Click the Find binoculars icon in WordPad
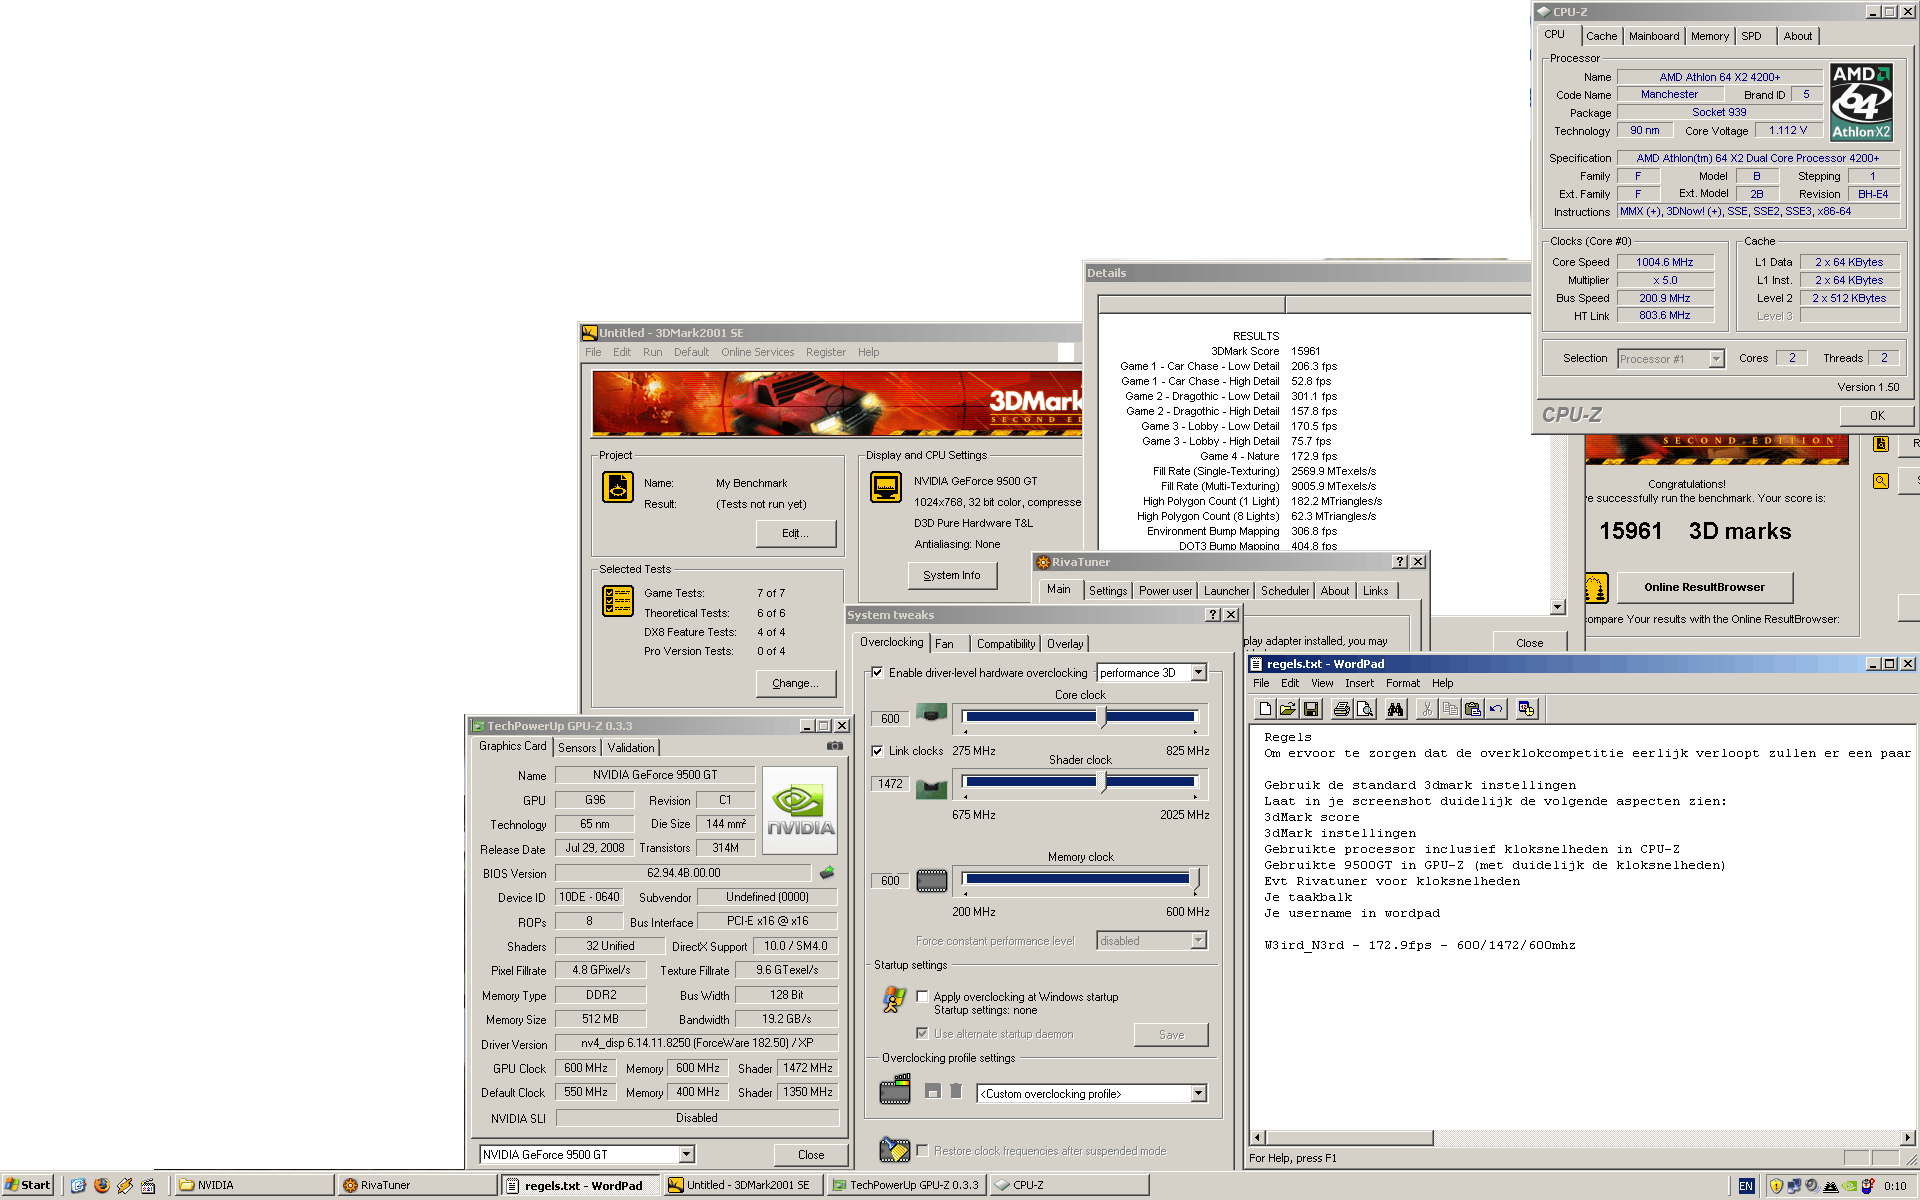1920x1200 pixels. click(x=1396, y=709)
